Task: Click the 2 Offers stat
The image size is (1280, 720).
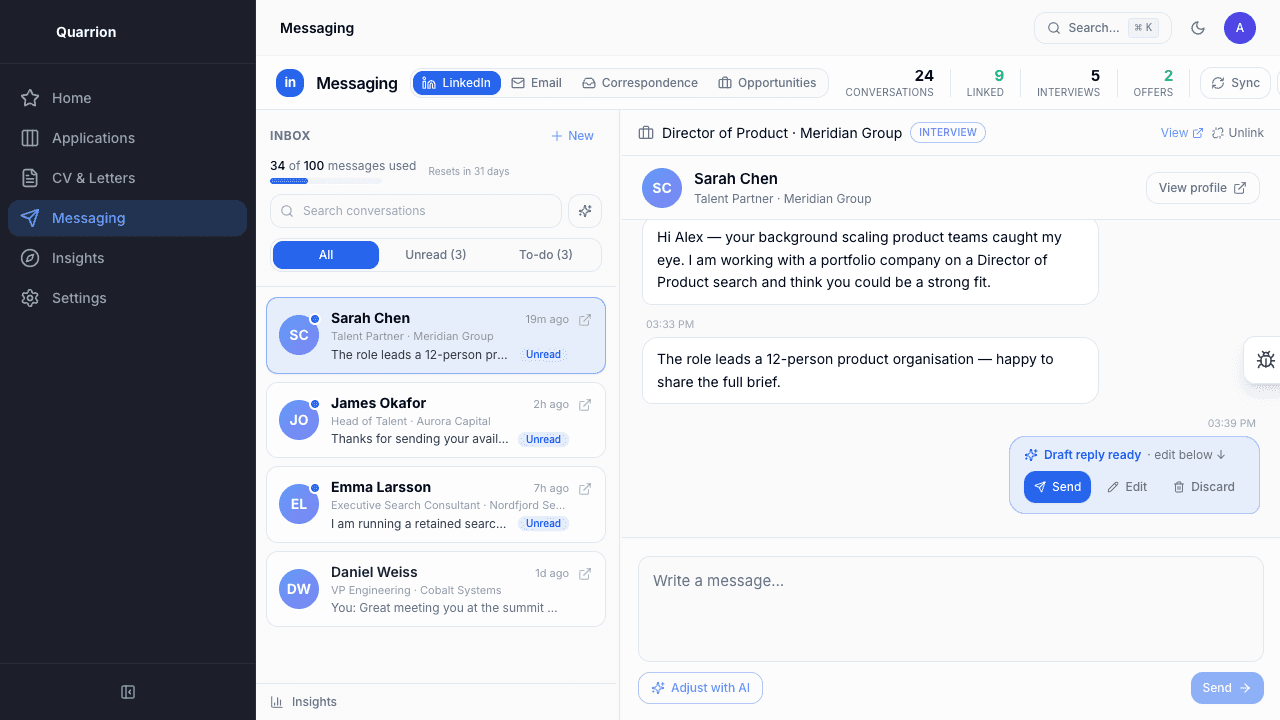Action: [1153, 83]
